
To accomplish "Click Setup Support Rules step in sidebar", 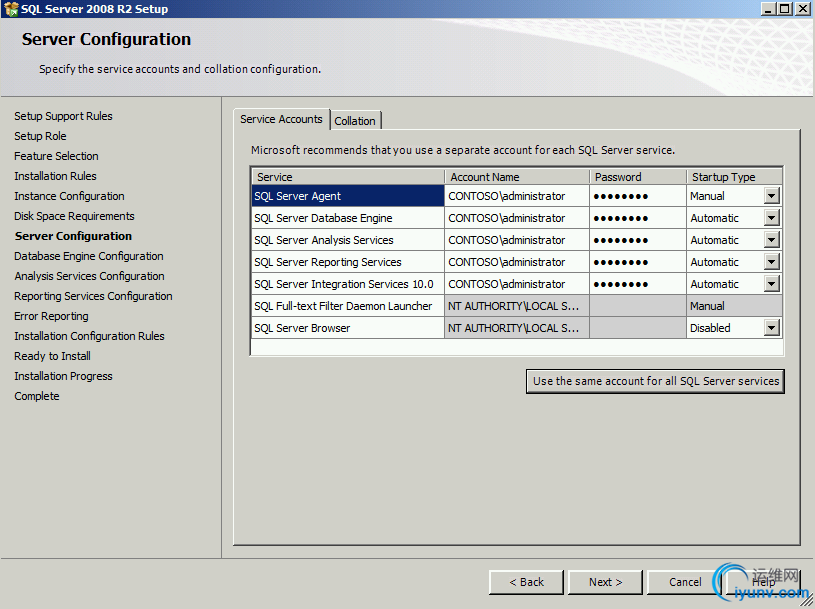I will tap(63, 116).
